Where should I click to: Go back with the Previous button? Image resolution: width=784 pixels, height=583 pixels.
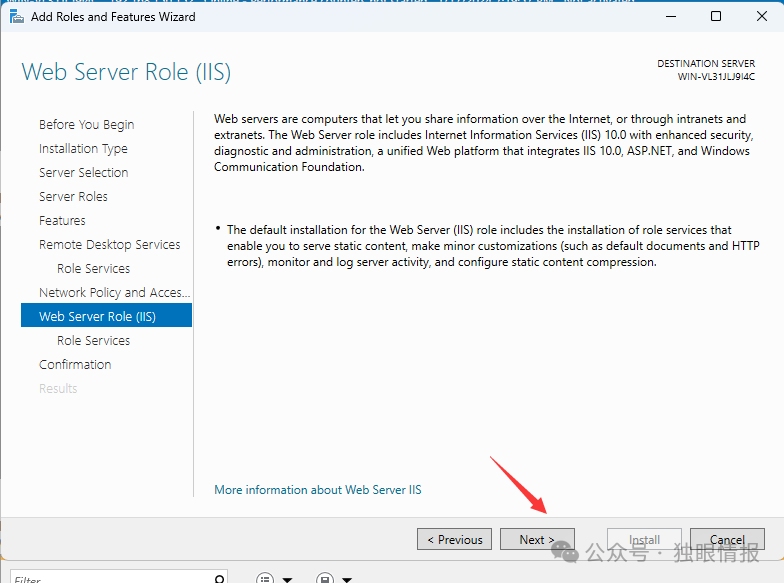[454, 540]
